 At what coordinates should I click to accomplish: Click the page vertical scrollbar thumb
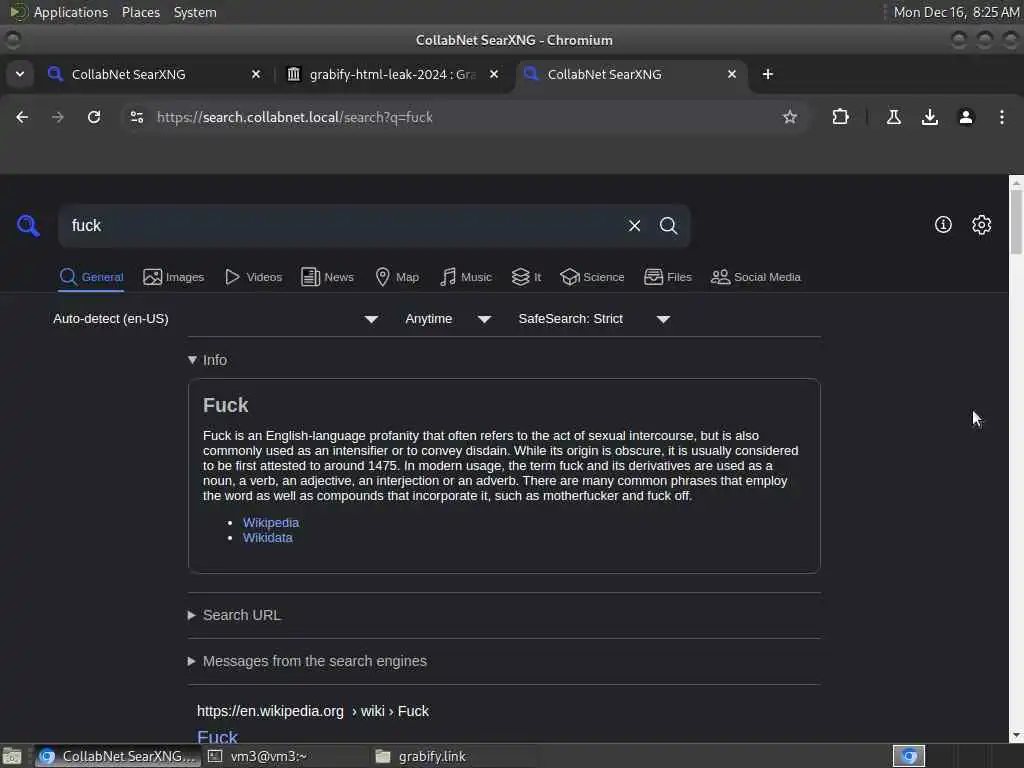point(1016,222)
